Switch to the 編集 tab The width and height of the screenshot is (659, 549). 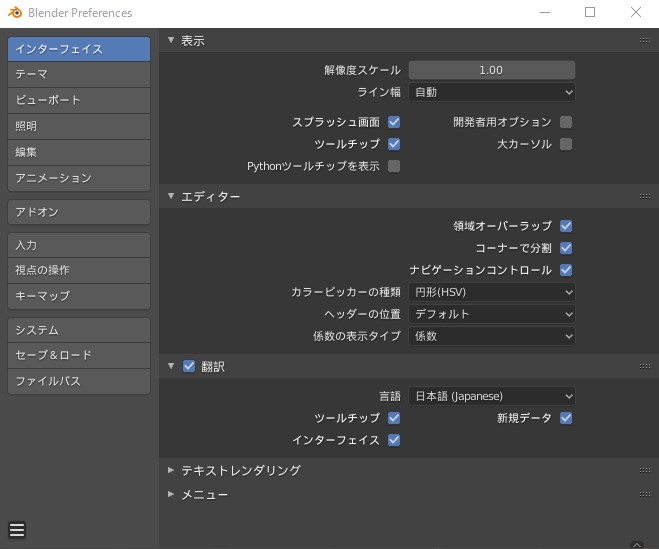79,153
